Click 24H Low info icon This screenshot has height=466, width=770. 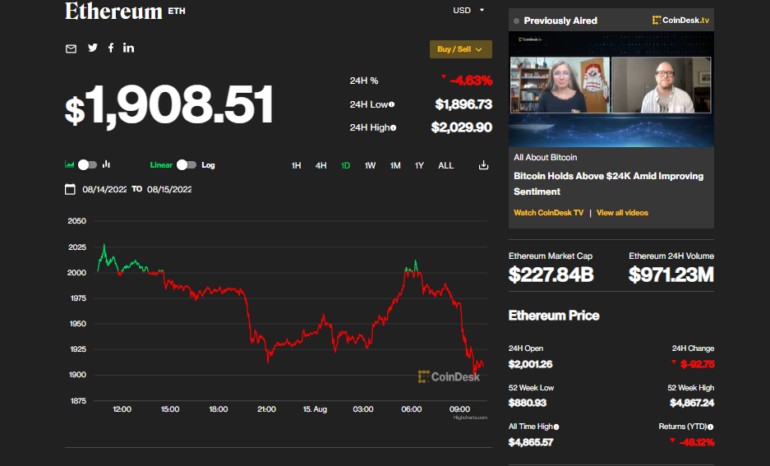(x=391, y=104)
